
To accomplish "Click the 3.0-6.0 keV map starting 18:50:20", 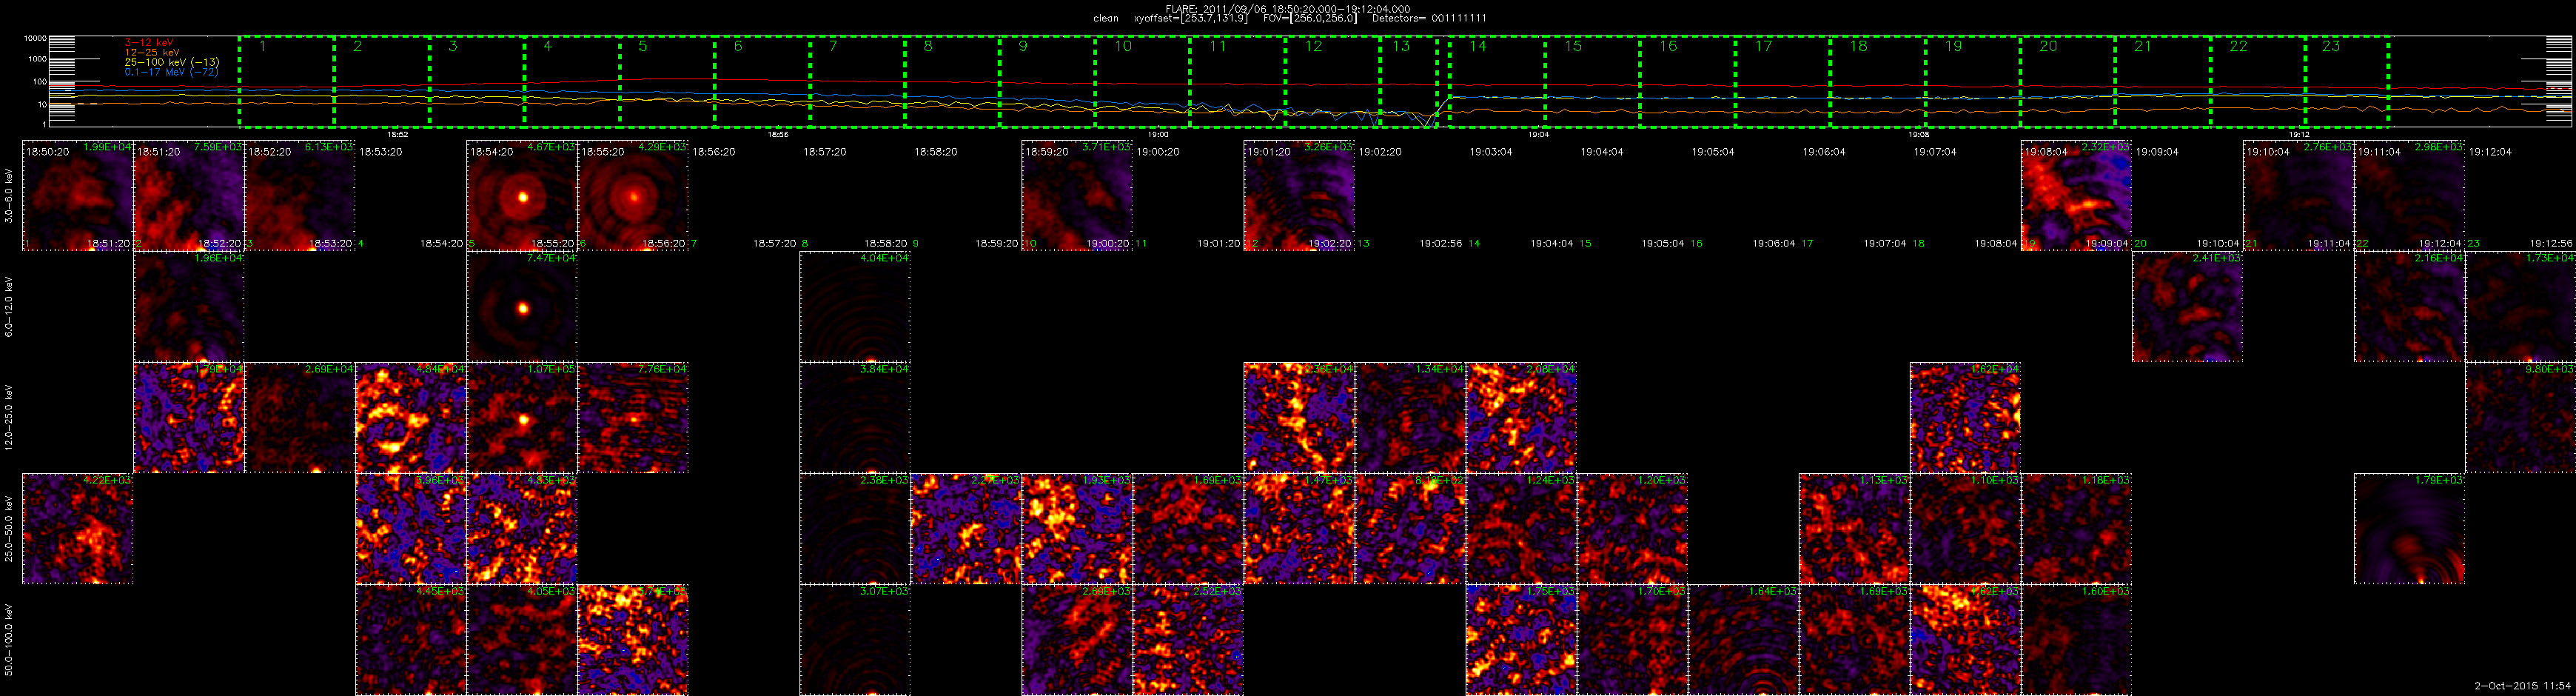I will (77, 196).
